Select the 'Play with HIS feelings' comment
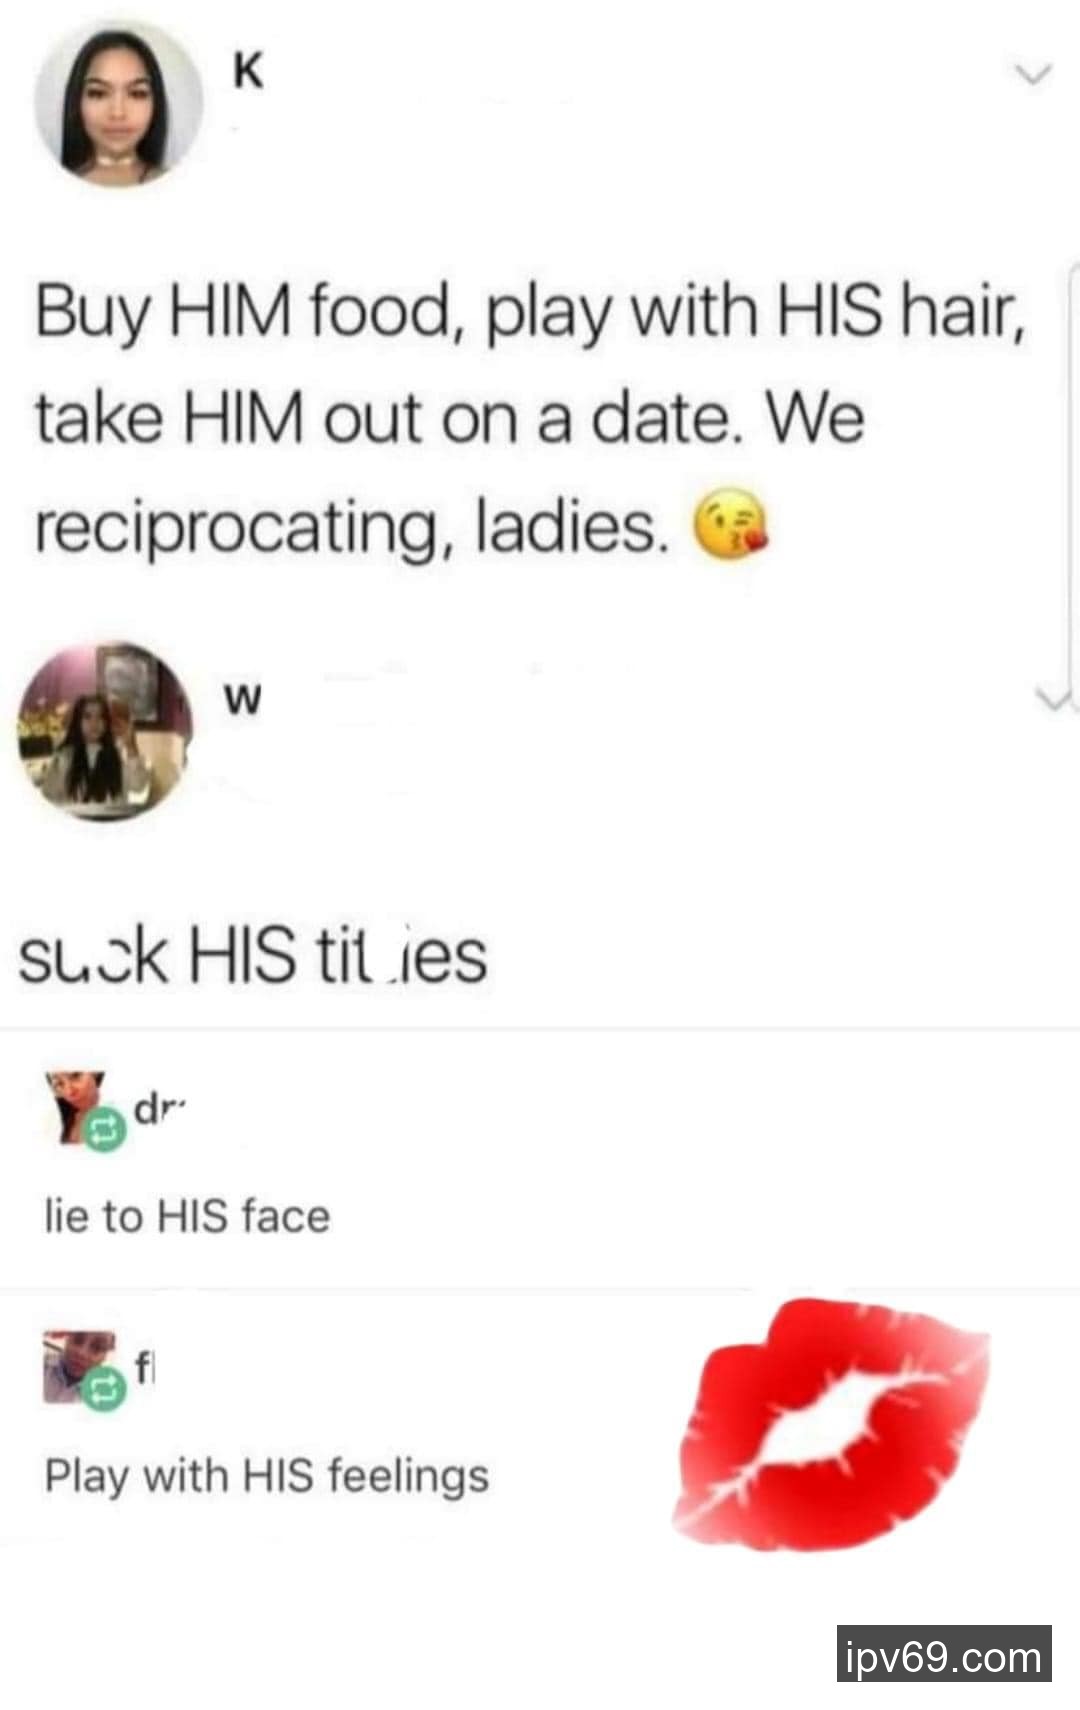The image size is (1080, 1710). pyautogui.click(x=266, y=1476)
